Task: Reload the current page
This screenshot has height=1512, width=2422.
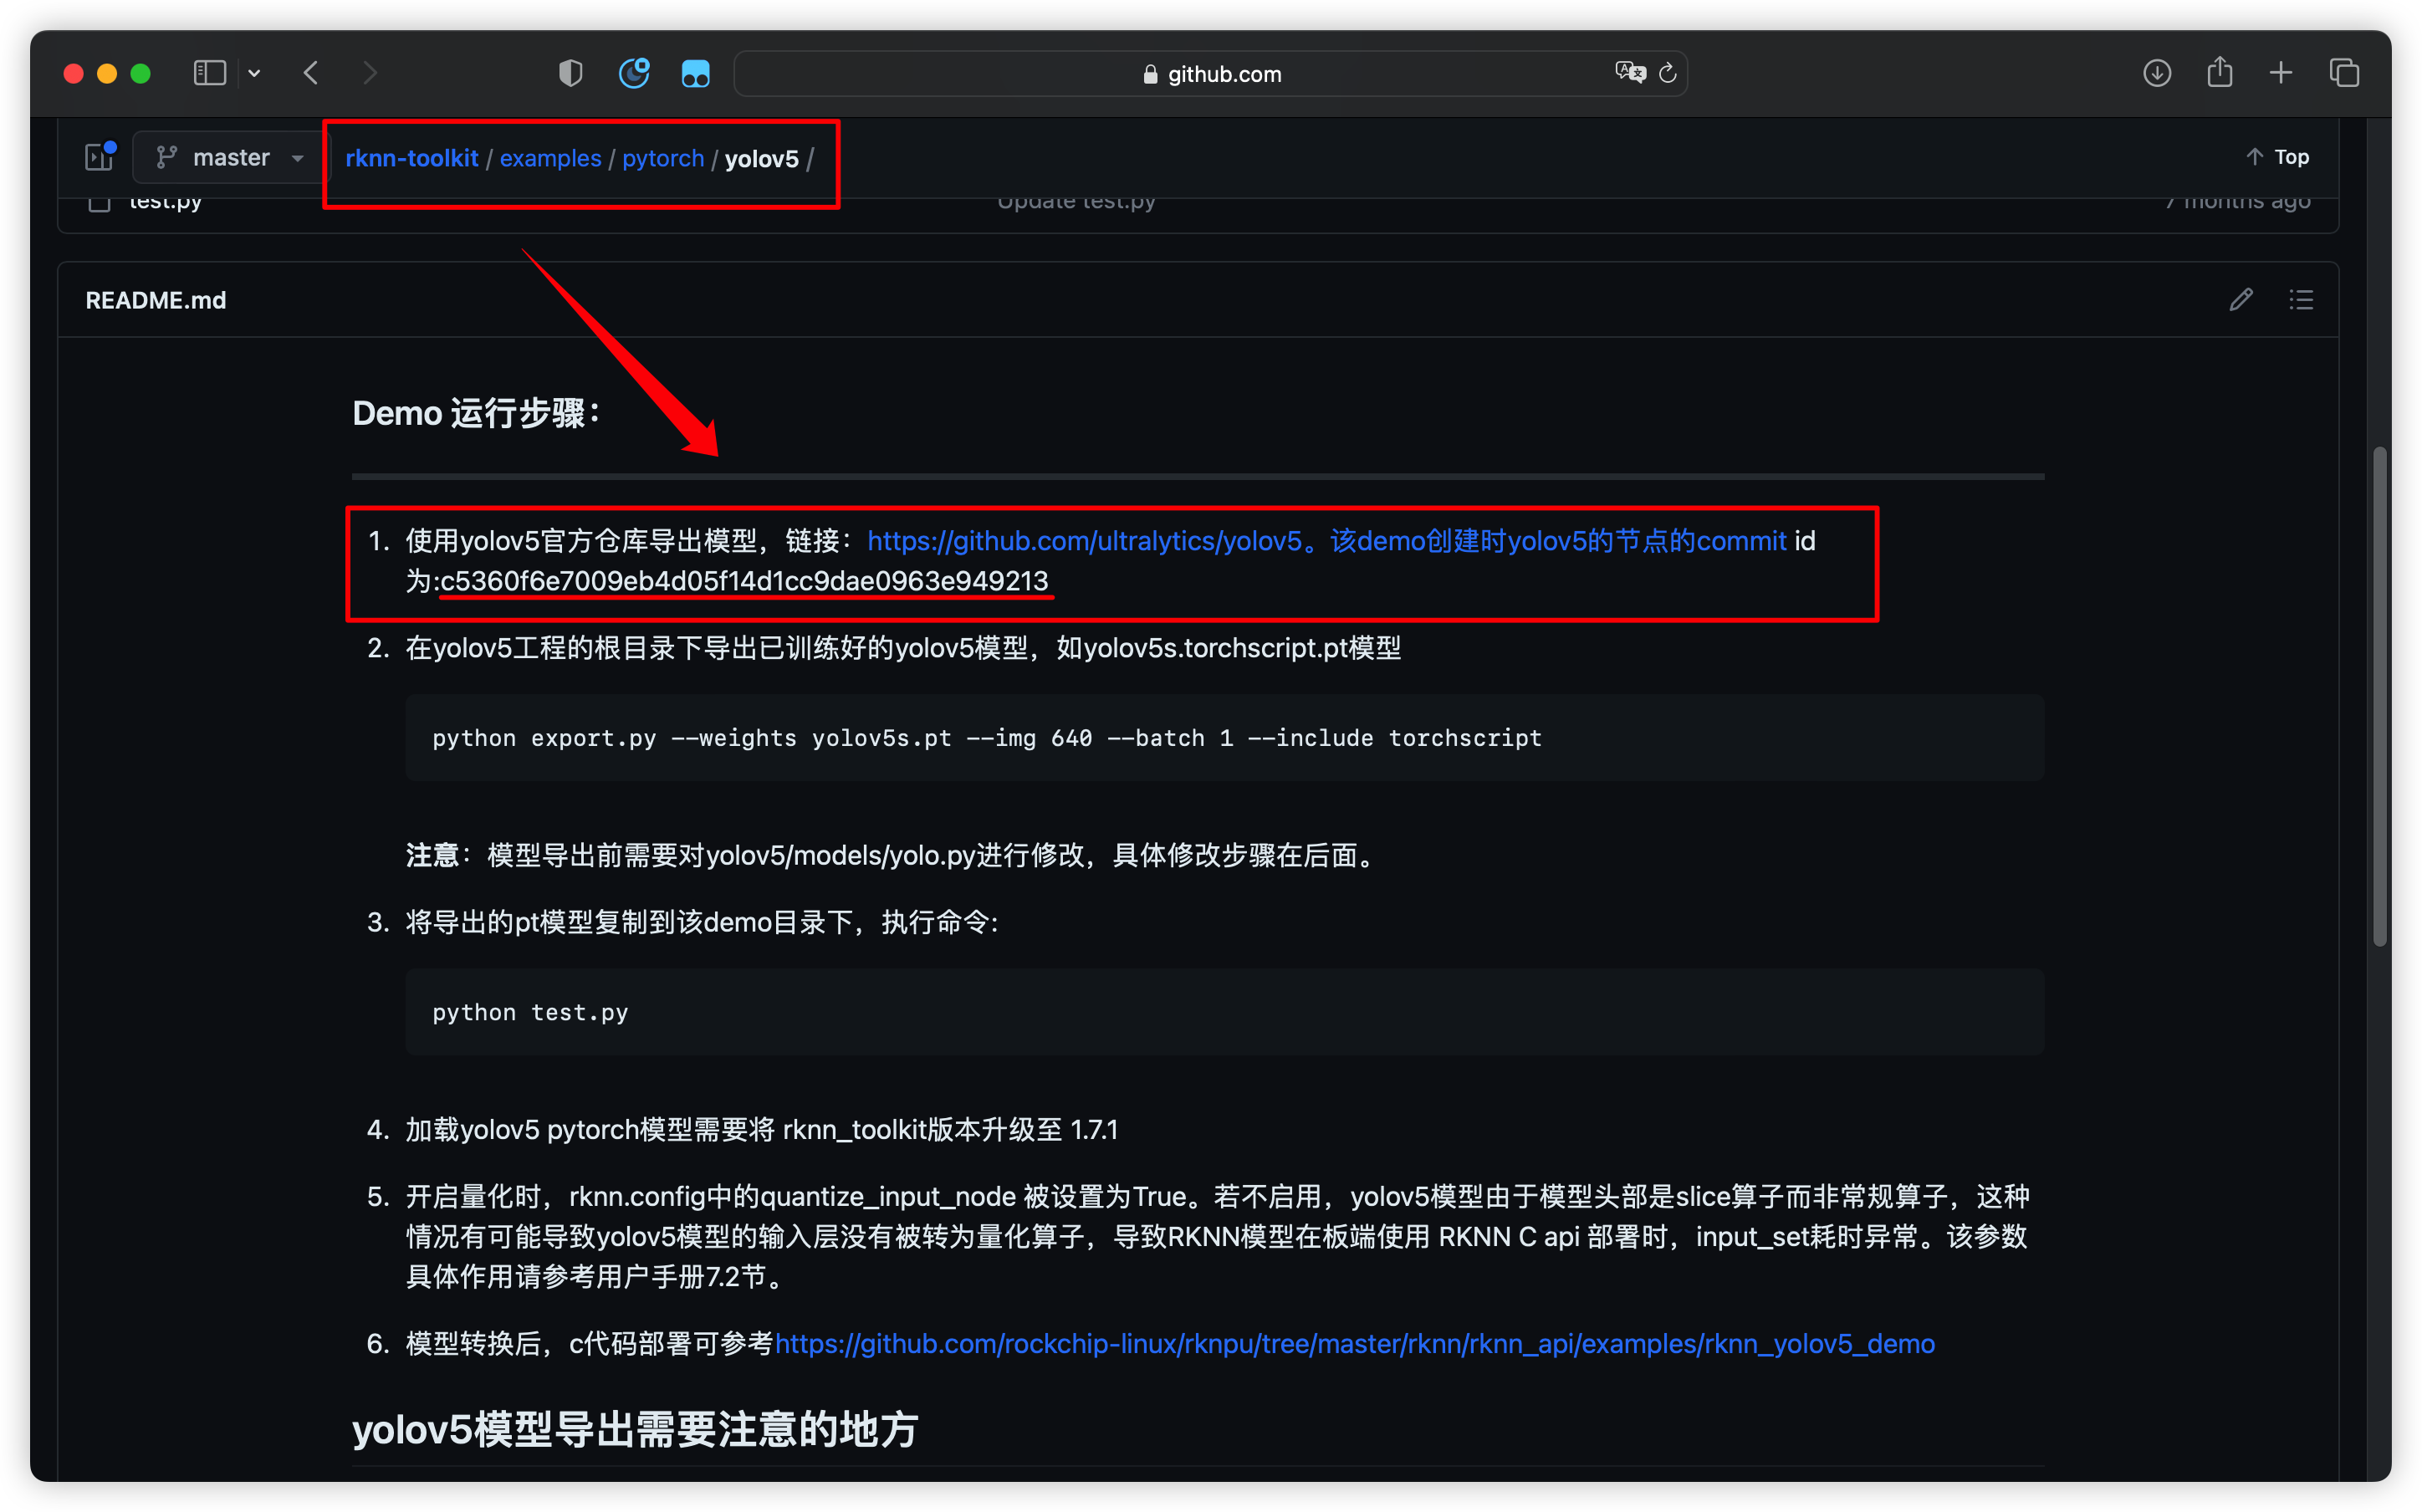Action: [x=1667, y=73]
